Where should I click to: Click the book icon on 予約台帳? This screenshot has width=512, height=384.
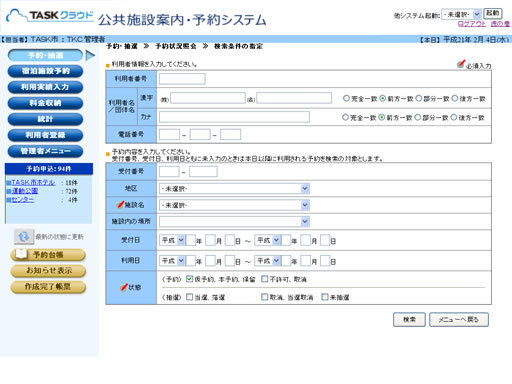pyautogui.click(x=21, y=254)
